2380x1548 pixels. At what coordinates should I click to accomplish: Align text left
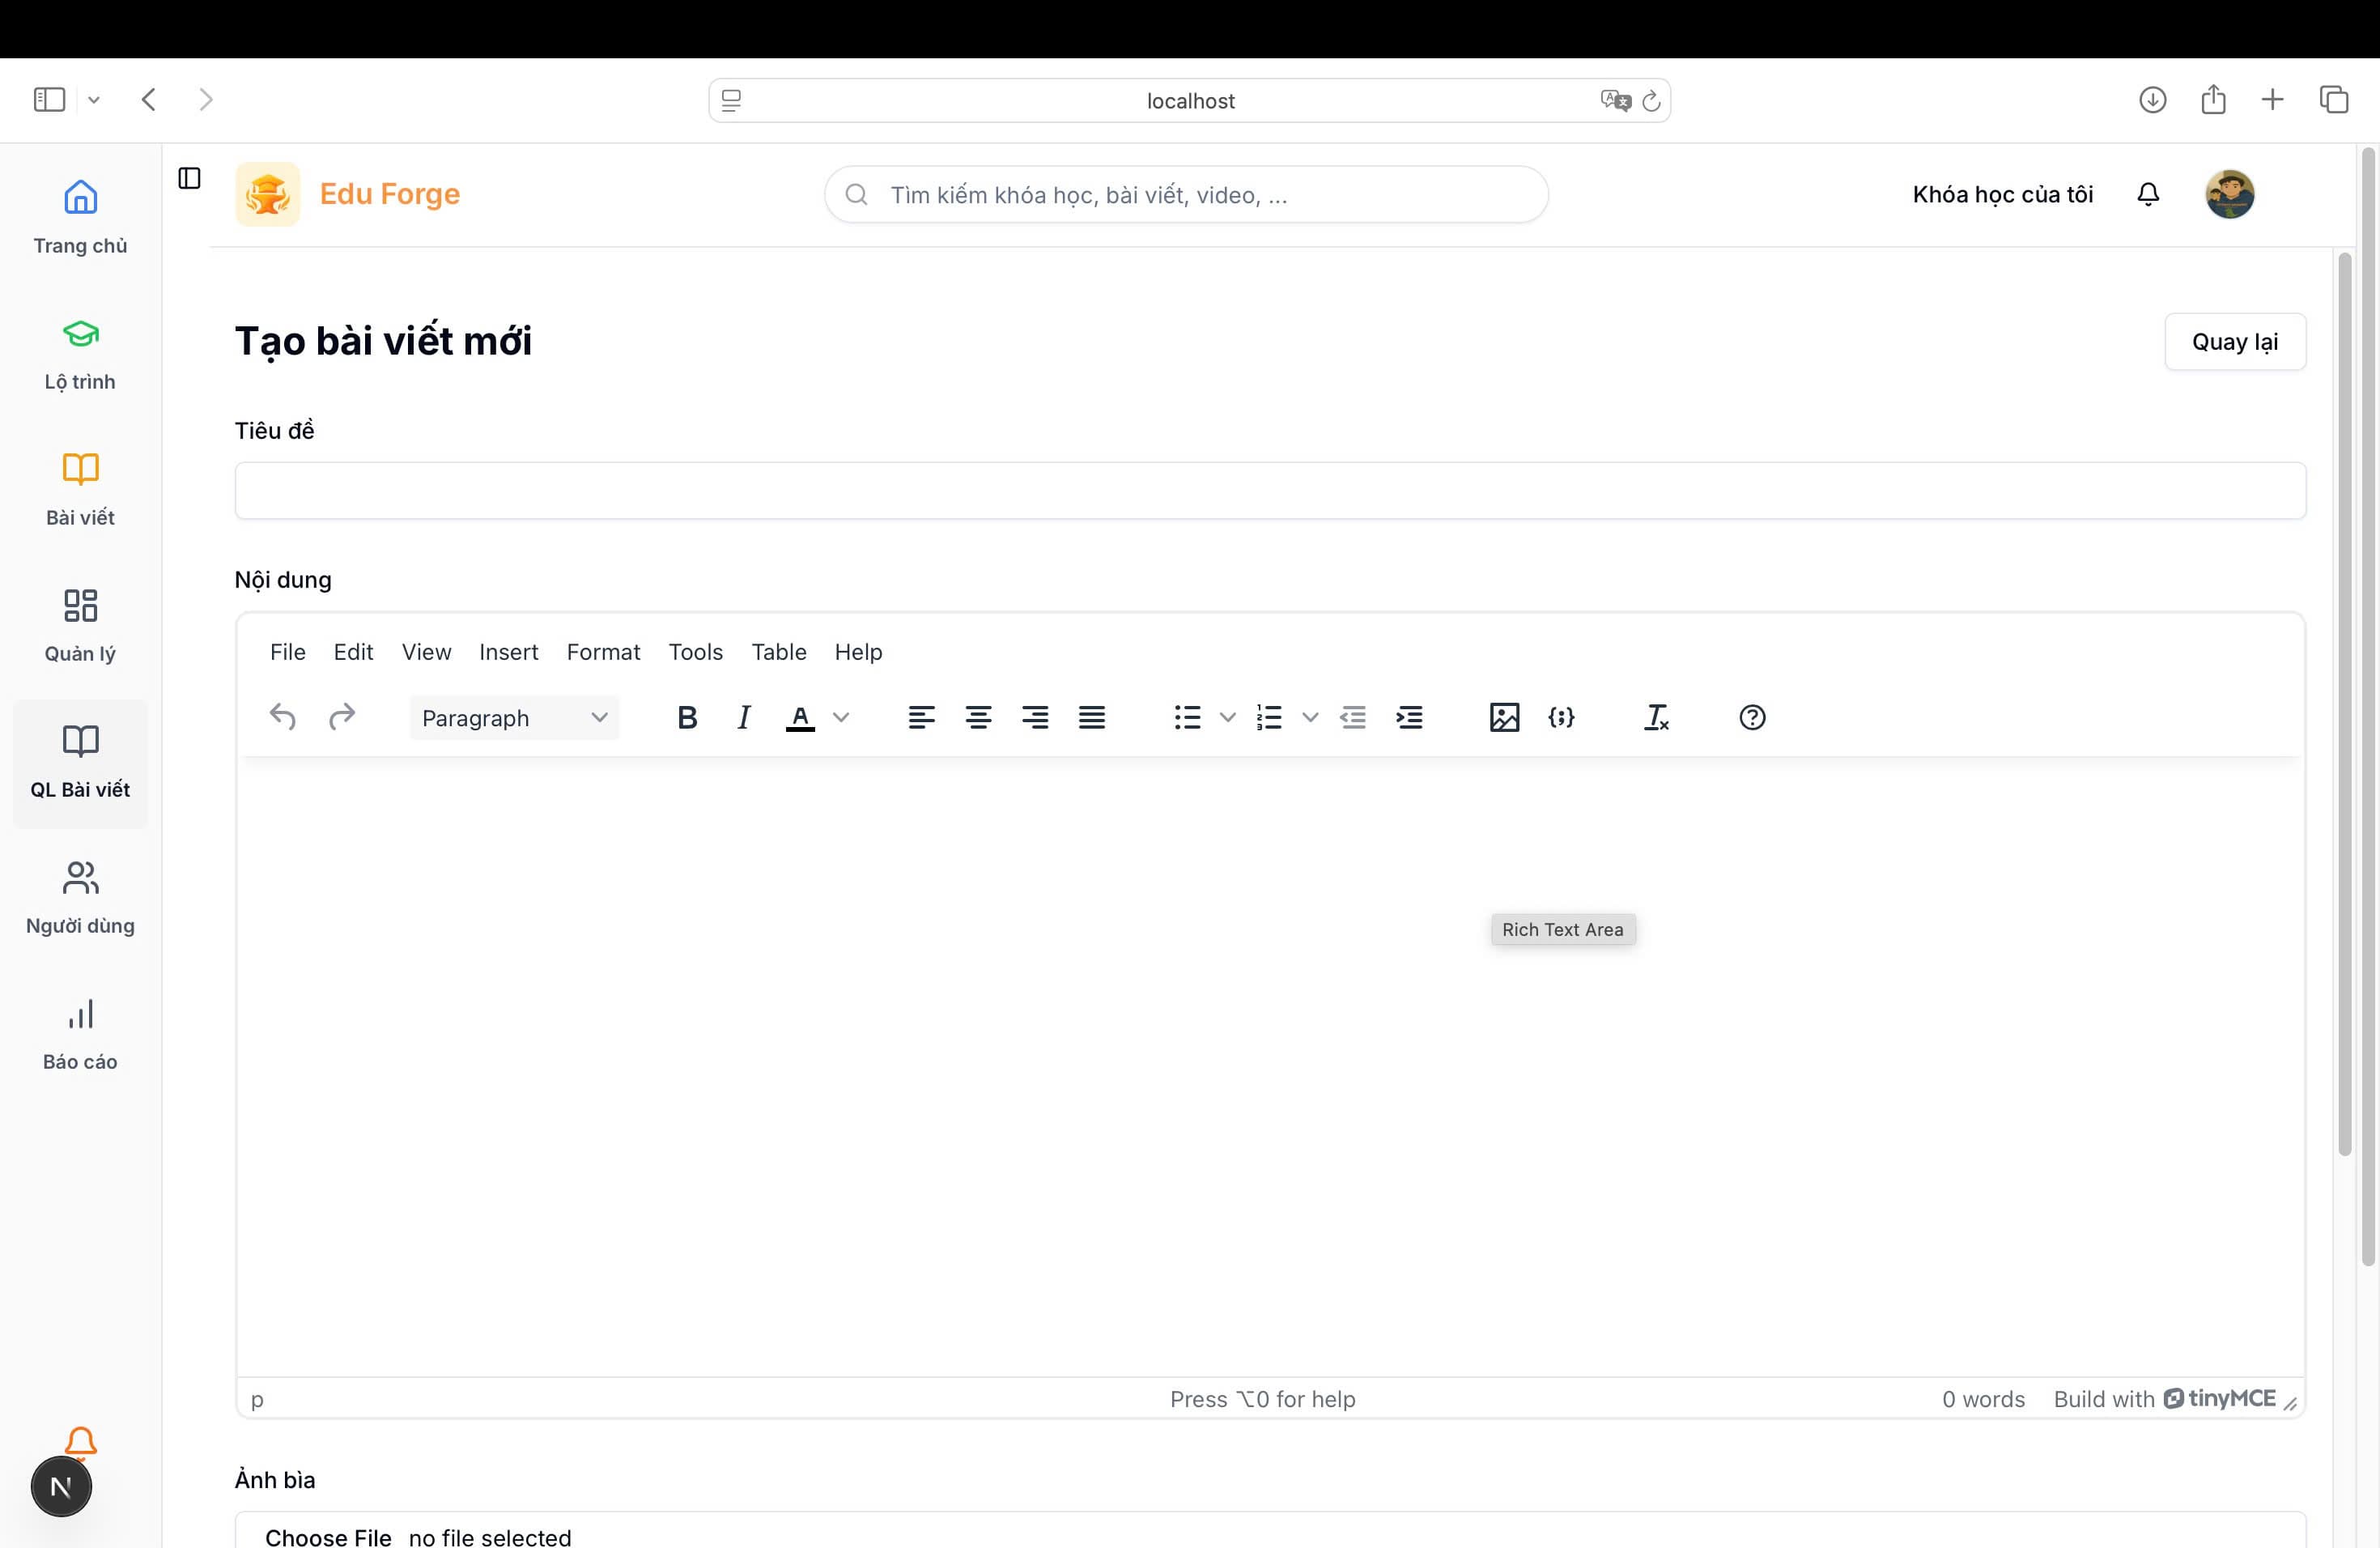pyautogui.click(x=921, y=717)
